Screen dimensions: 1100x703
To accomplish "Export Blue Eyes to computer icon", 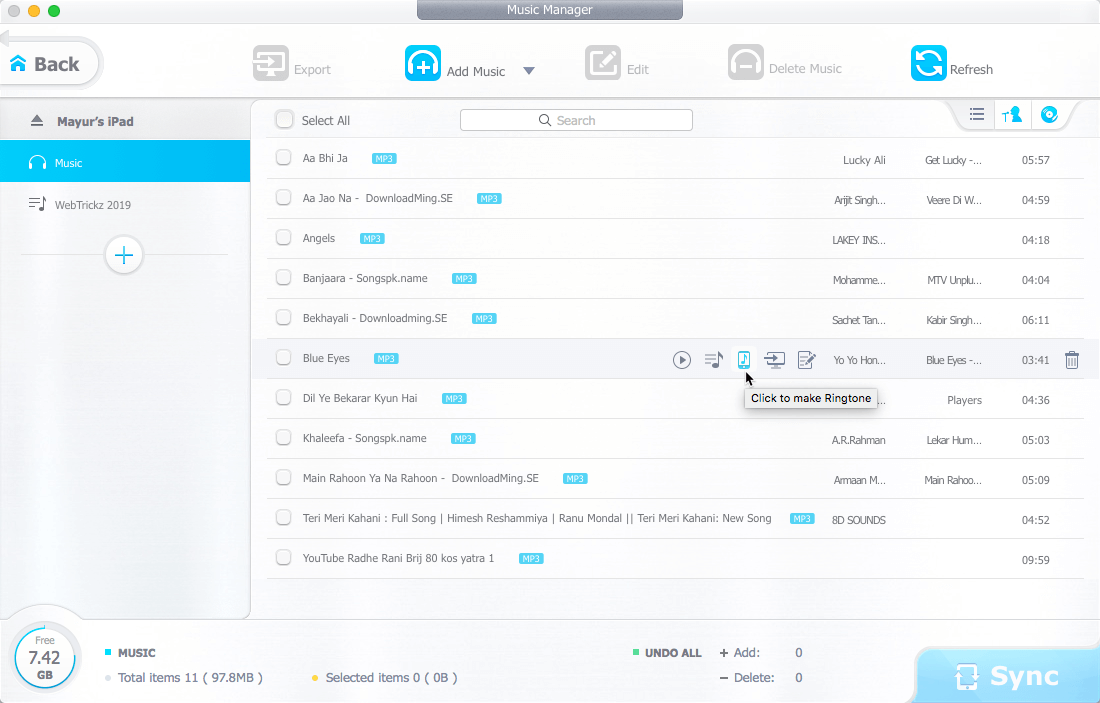I will 774,360.
